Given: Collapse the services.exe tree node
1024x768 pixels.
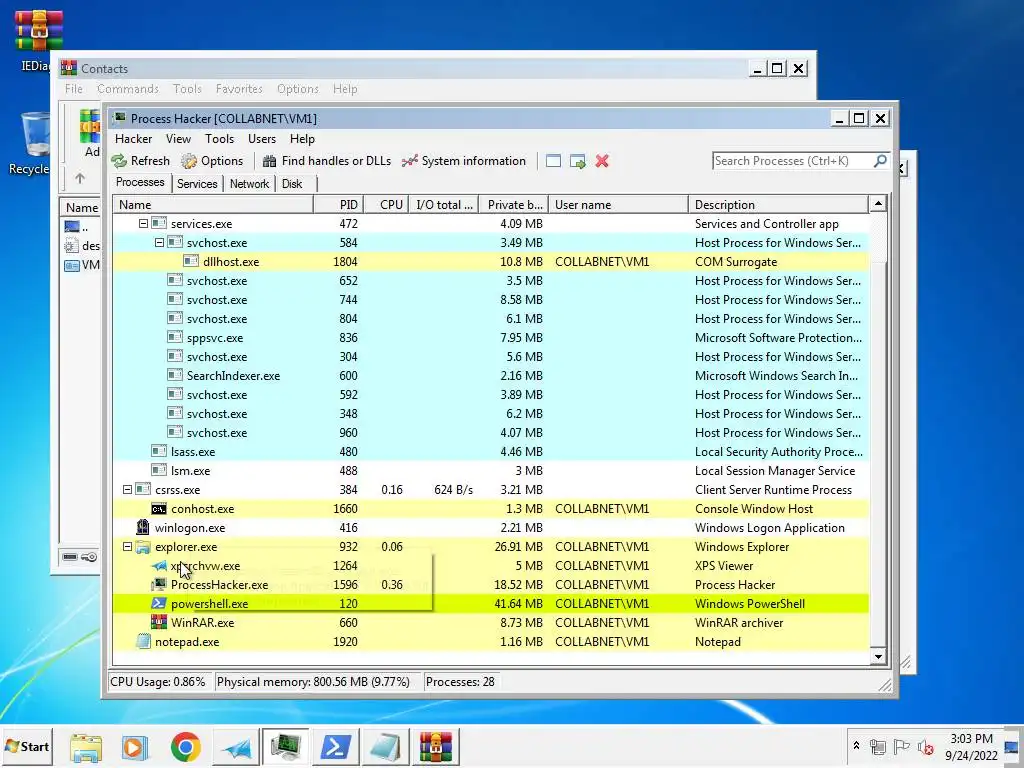Looking at the screenshot, I should pyautogui.click(x=143, y=223).
